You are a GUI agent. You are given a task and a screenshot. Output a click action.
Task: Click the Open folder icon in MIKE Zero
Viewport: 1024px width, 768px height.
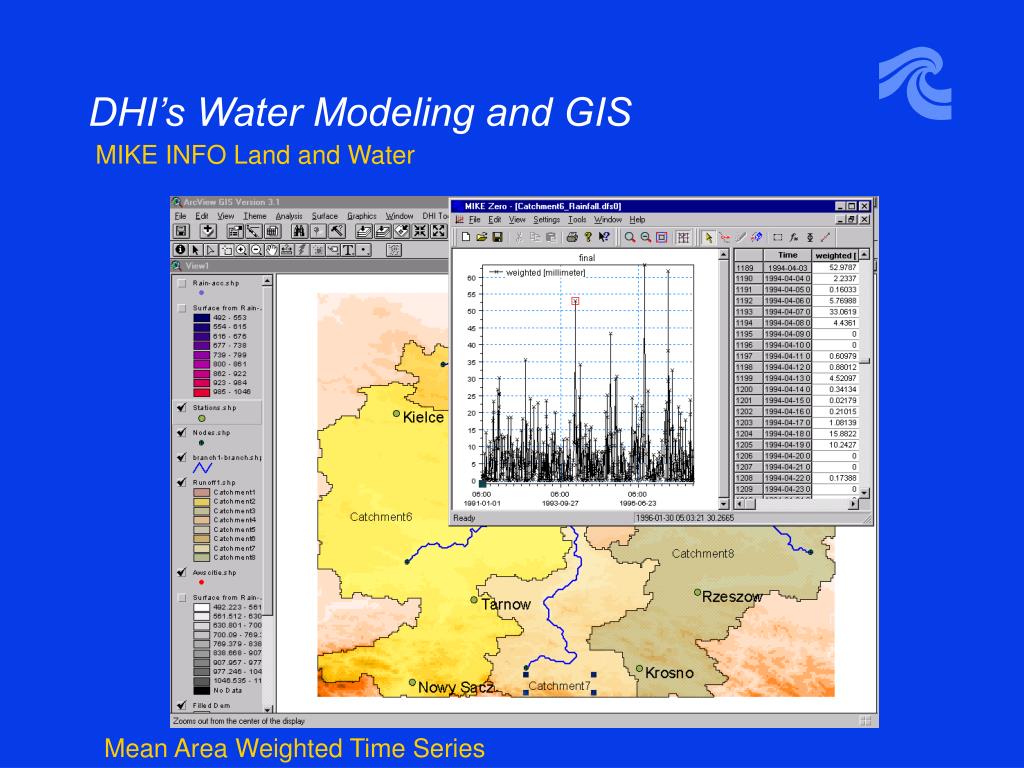pyautogui.click(x=482, y=237)
